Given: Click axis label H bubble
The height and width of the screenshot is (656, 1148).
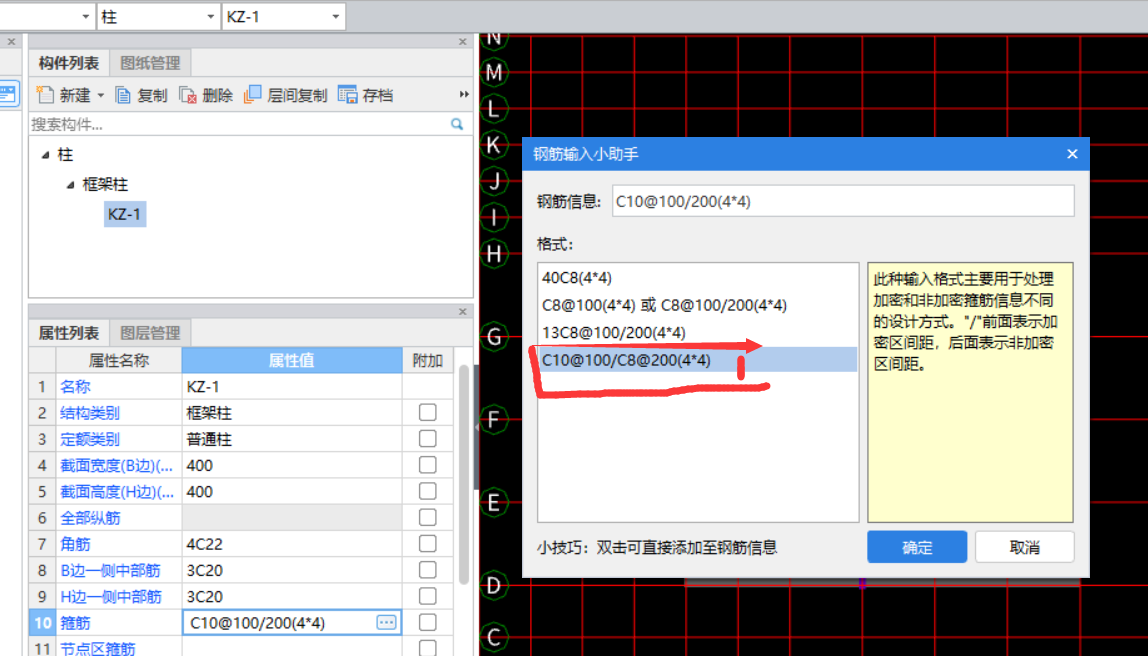Looking at the screenshot, I should (x=494, y=254).
